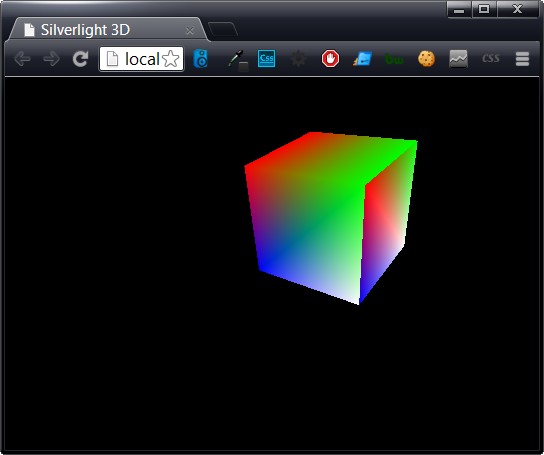The width and height of the screenshot is (544, 455).
Task: Click the blue sticky note extension icon
Action: pyautogui.click(x=363, y=59)
